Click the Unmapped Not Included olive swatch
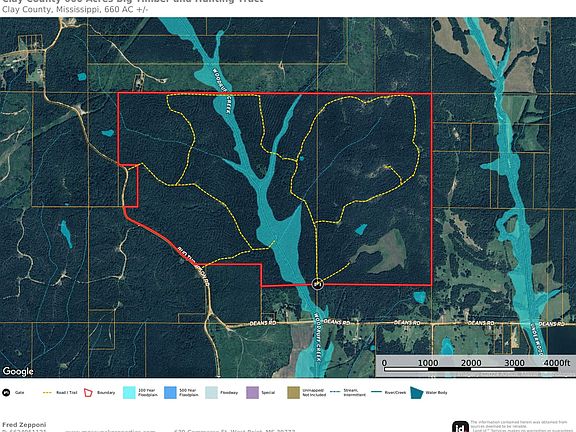The height and width of the screenshot is (432, 576). pos(294,392)
